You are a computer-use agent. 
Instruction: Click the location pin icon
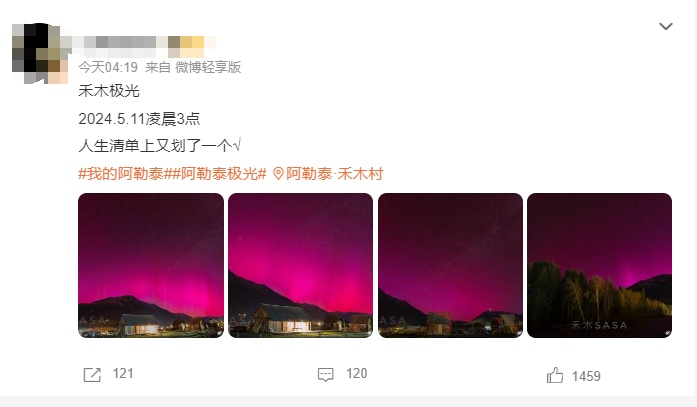[278, 174]
